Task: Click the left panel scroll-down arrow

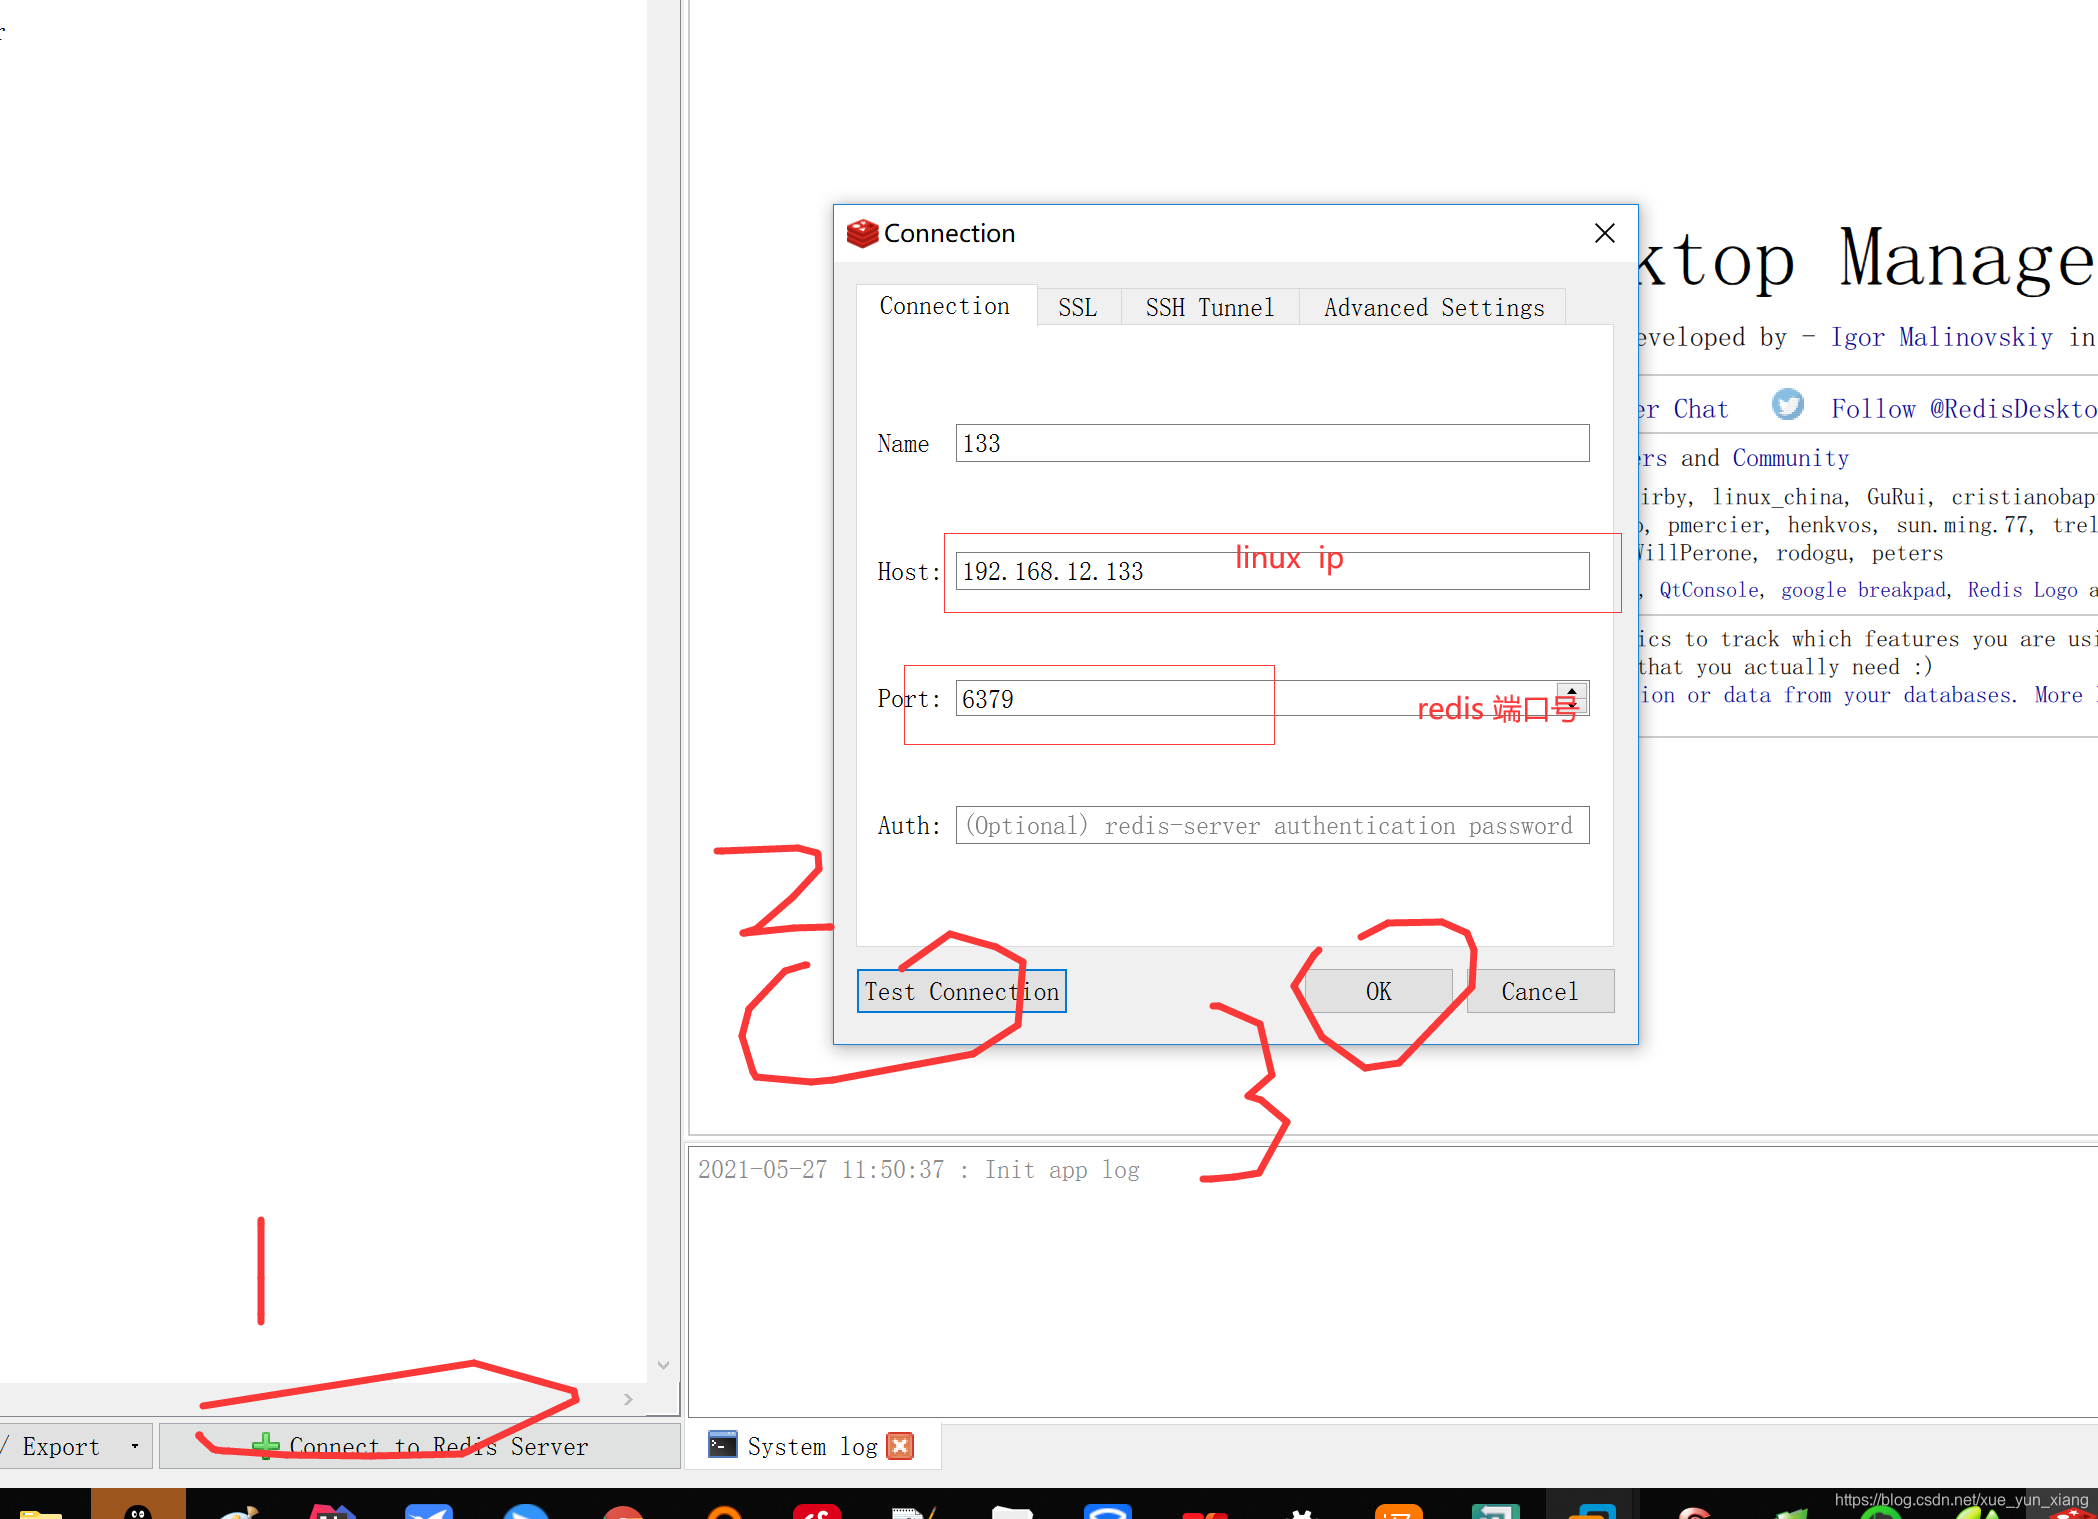Action: 663,1365
